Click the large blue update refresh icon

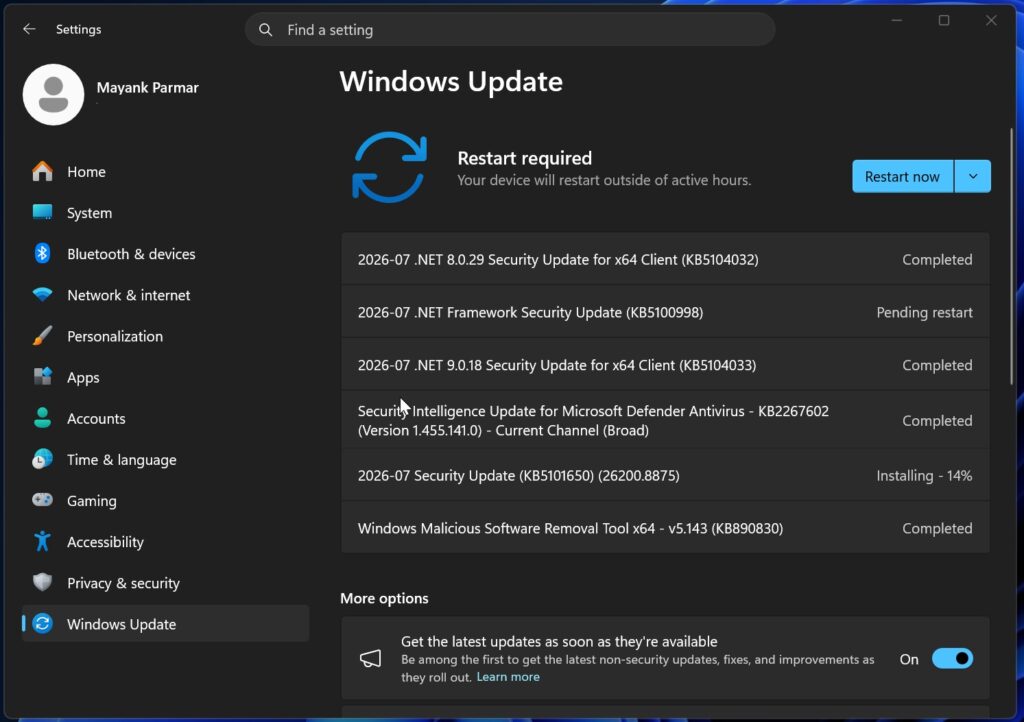pos(390,168)
